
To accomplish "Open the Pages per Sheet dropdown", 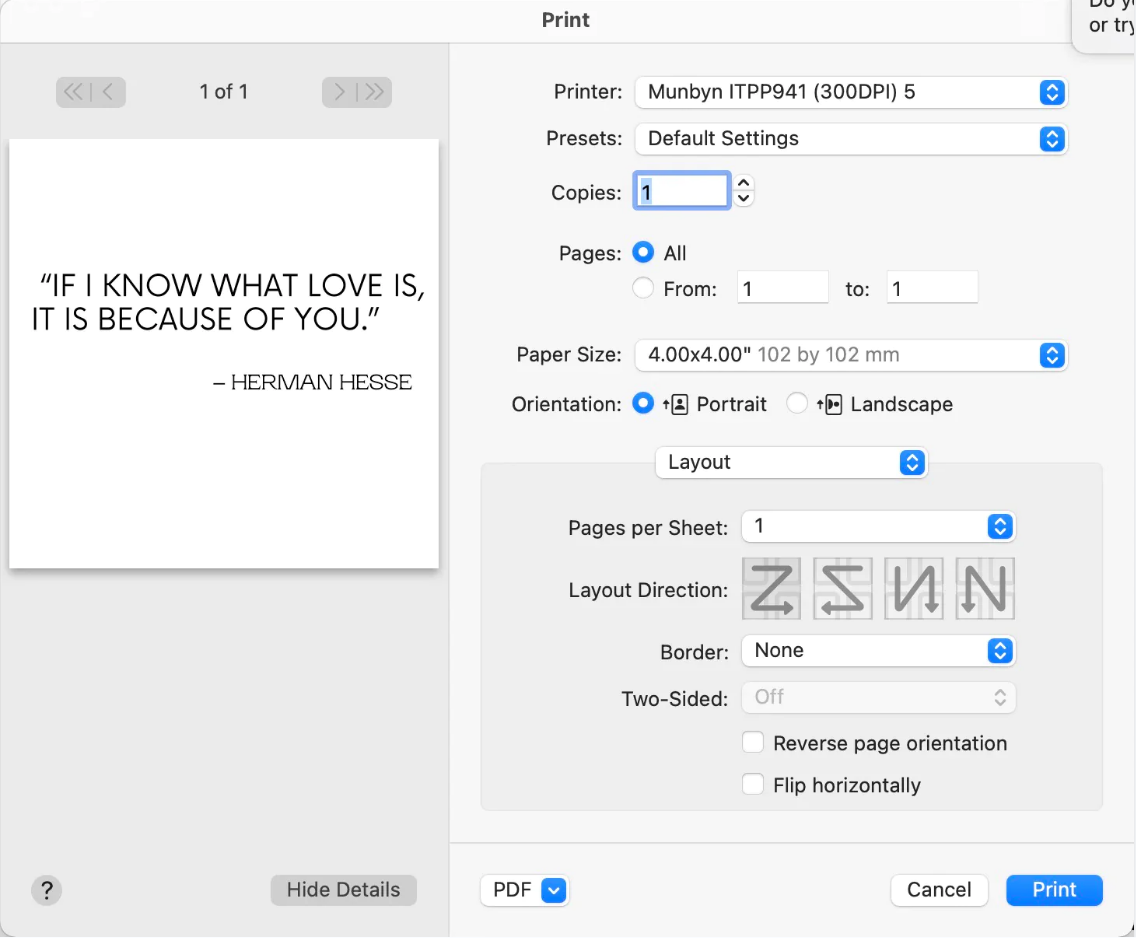I will (x=878, y=527).
